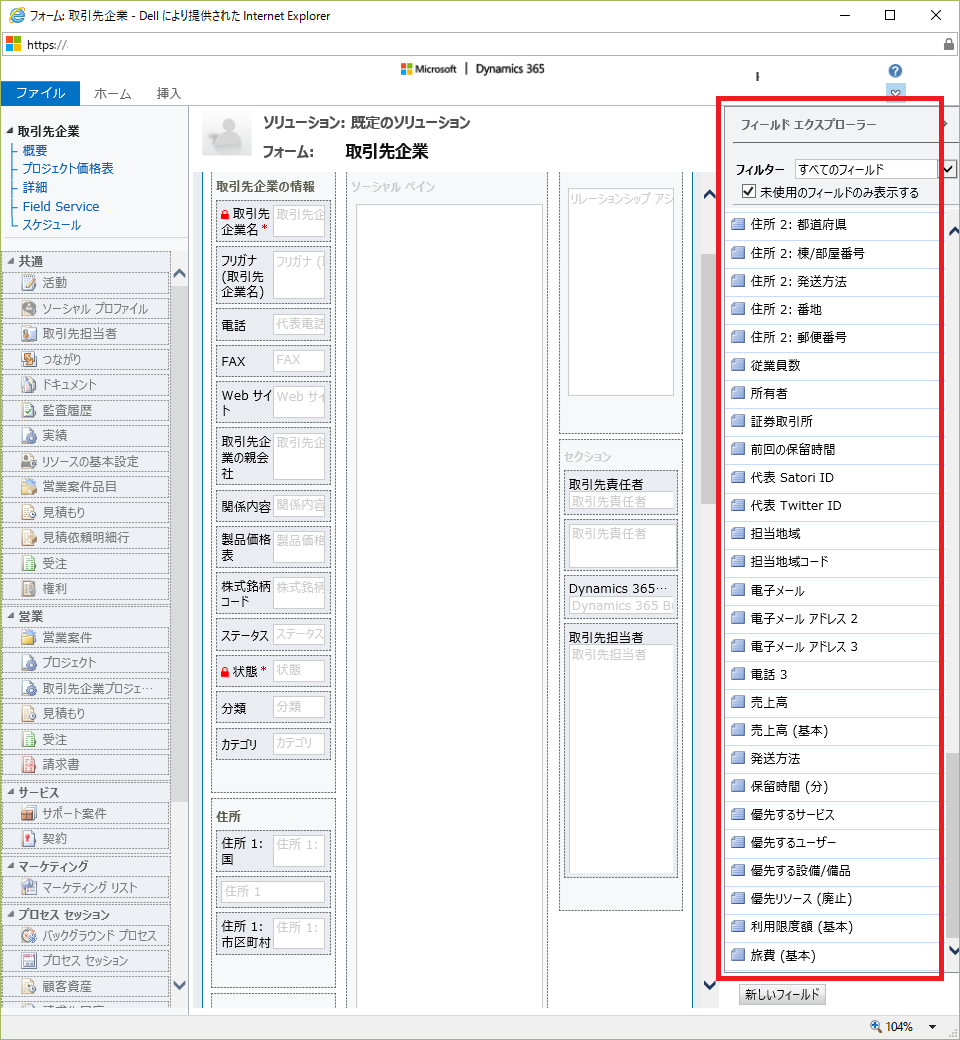Click the 顧客資産 icon
Image resolution: width=960 pixels, height=1040 pixels.
[x=29, y=987]
